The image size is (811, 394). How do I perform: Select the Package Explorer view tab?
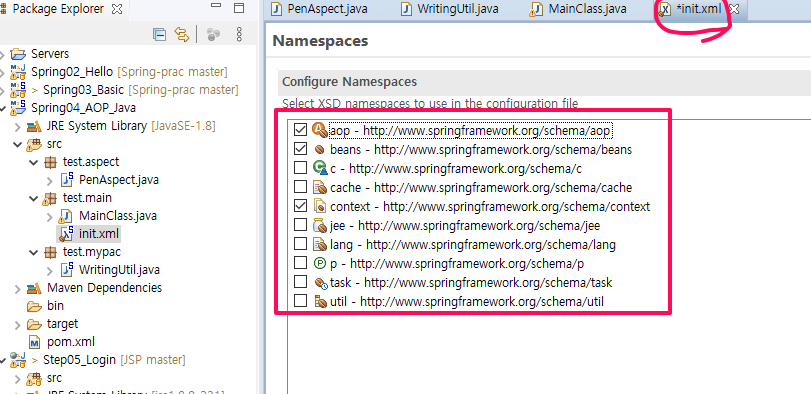point(58,9)
